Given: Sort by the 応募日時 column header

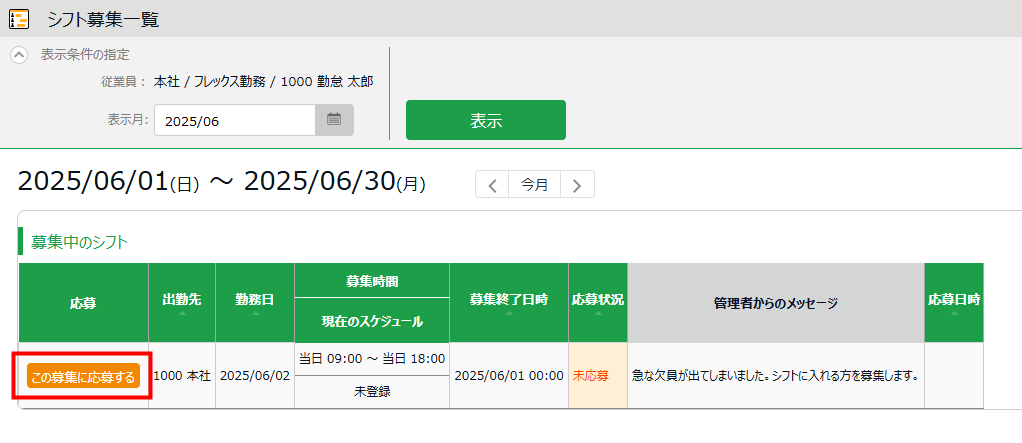Looking at the screenshot, I should (x=953, y=302).
